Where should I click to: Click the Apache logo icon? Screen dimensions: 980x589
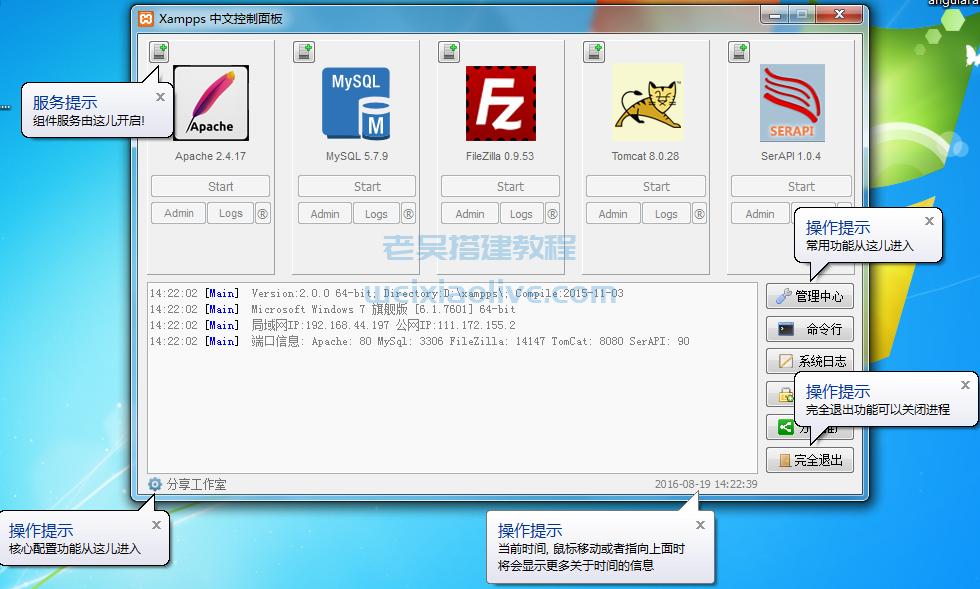[x=211, y=103]
